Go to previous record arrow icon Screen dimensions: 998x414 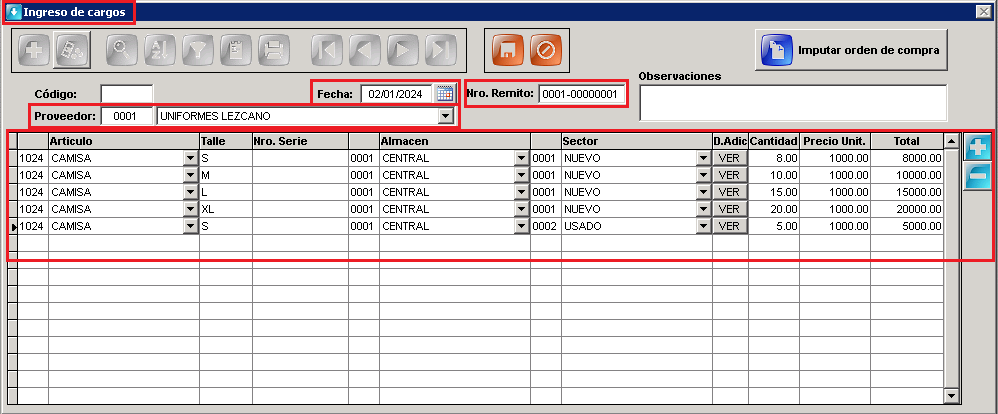365,50
